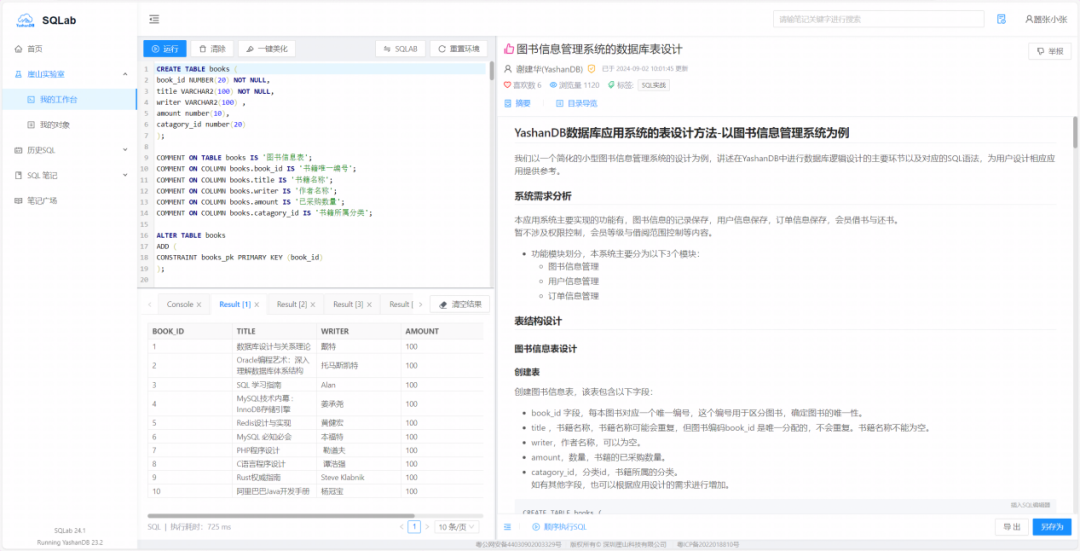1080x551 pixels.
Task: Go to the previous results page arrow
Action: coord(402,527)
